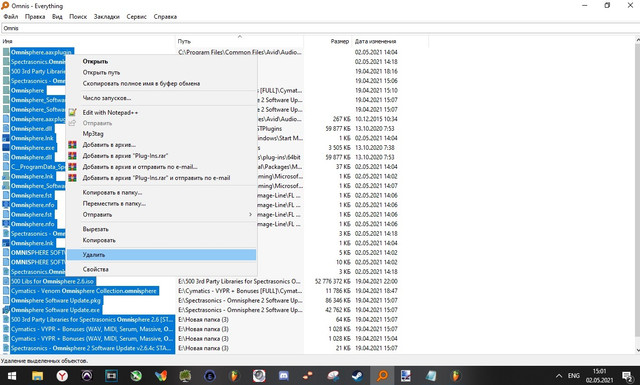Expand the 'Отправить' submenu with arrow

161,214
